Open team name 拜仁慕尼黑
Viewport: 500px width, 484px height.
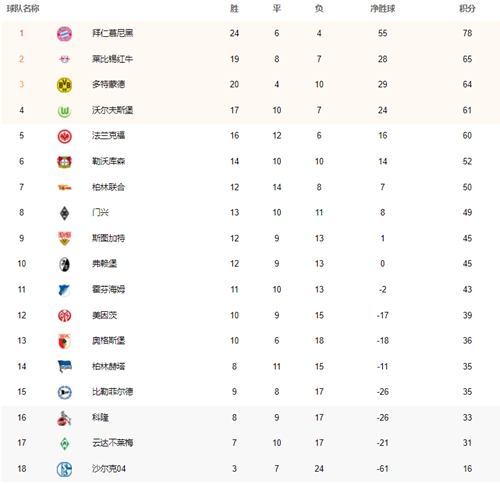tap(112, 33)
